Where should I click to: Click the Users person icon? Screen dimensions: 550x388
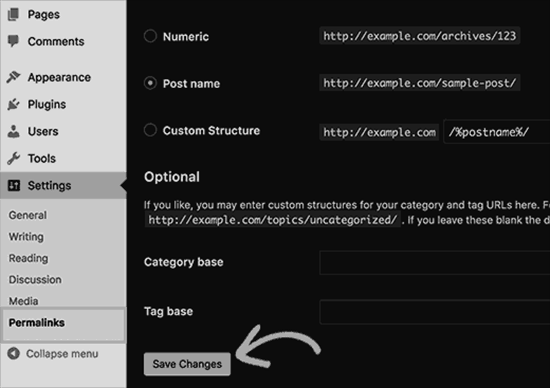click(13, 131)
